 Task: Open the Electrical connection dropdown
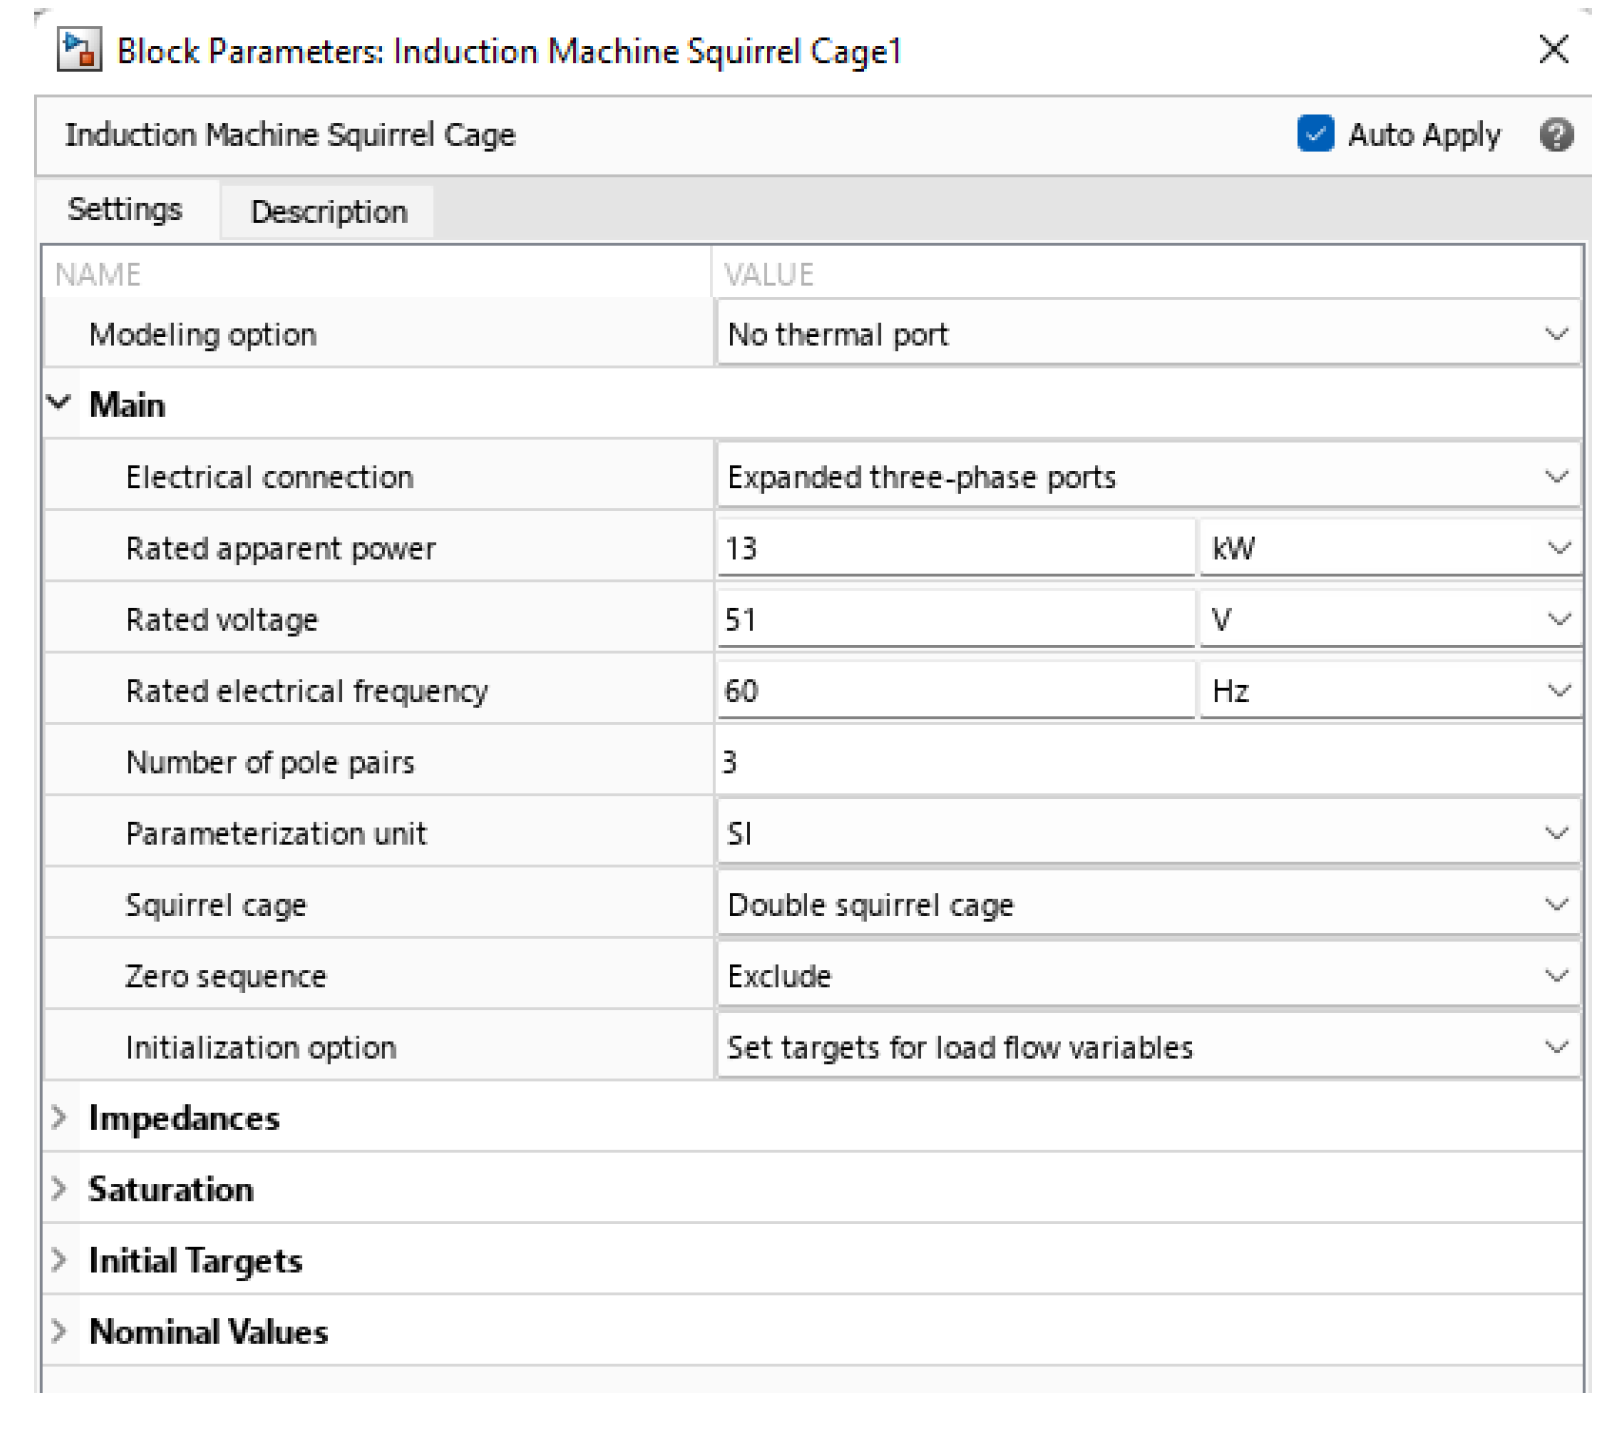[x=1147, y=477]
